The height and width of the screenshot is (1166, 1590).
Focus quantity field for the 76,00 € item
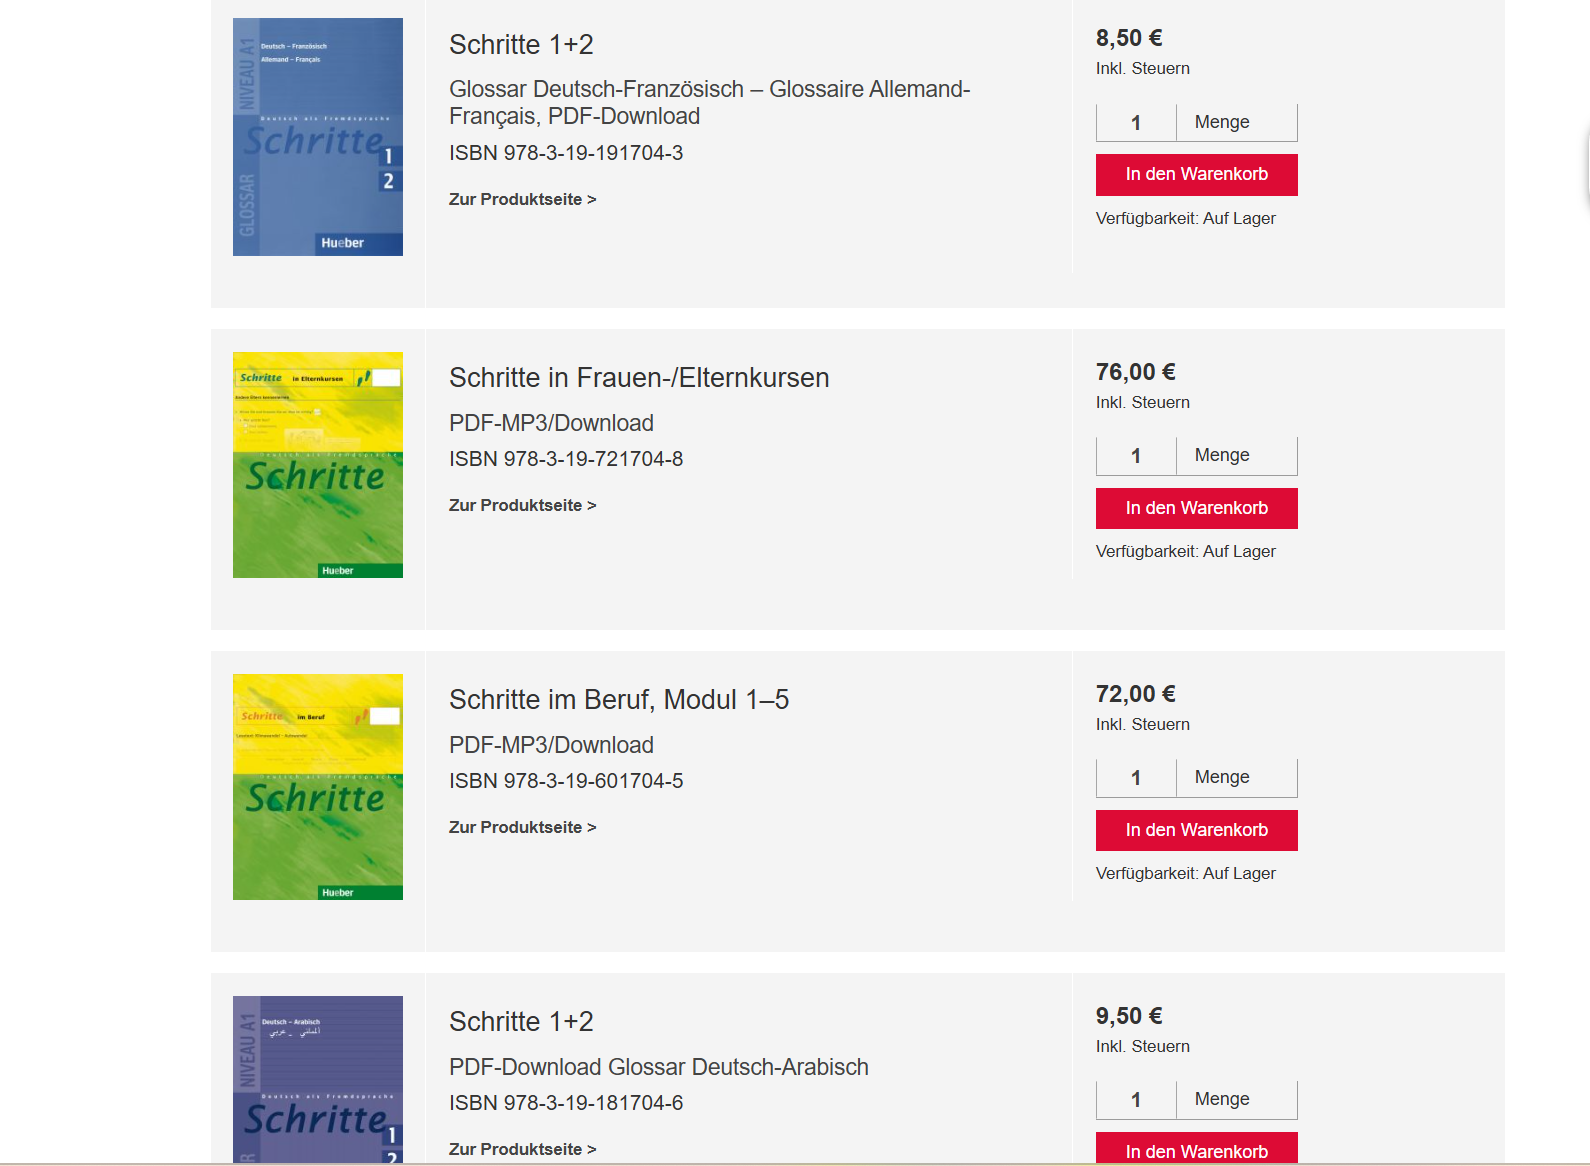pos(1136,456)
